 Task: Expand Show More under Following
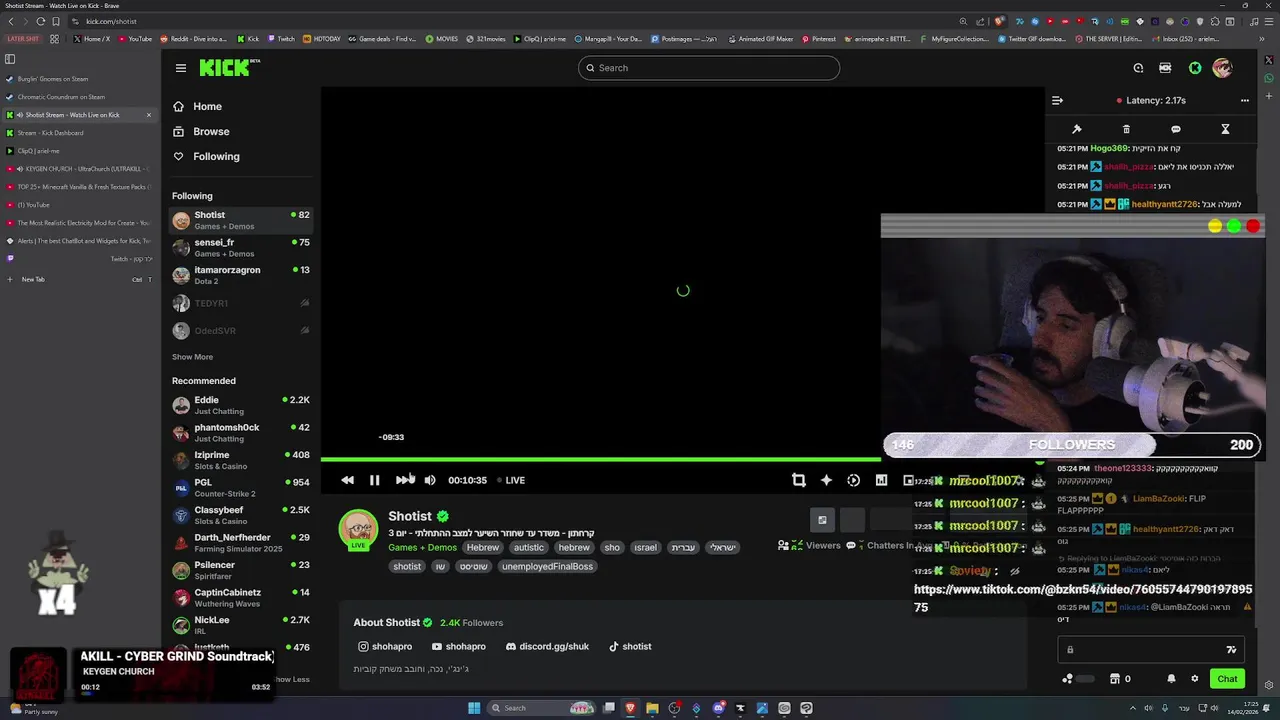click(192, 357)
